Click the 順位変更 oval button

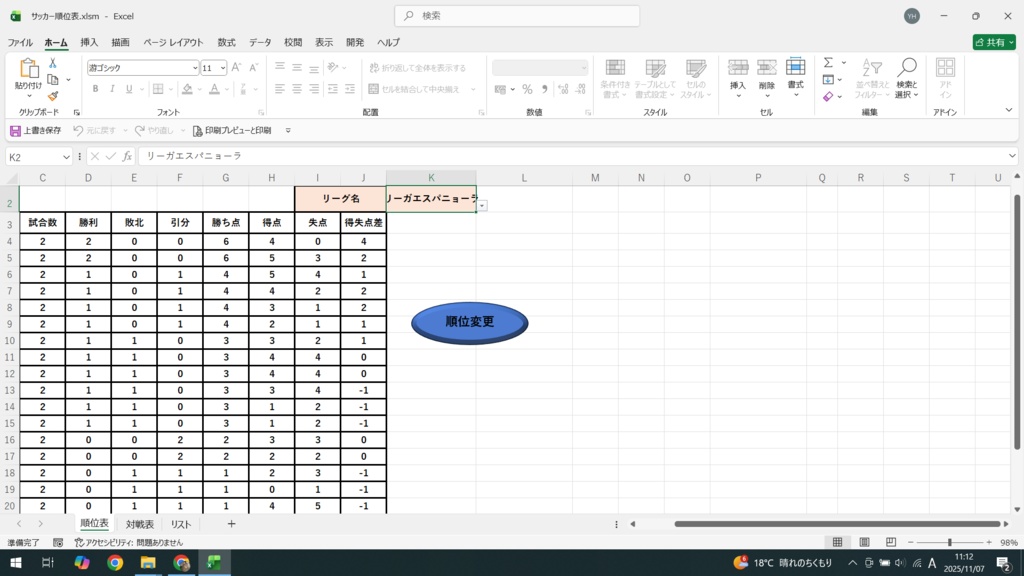point(470,322)
